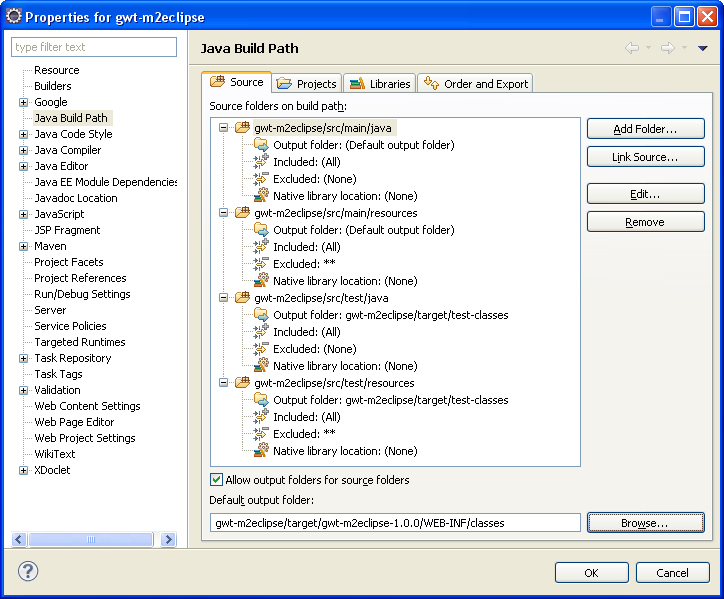
Task: Click Included icon under src/test/resources
Action: point(261,416)
